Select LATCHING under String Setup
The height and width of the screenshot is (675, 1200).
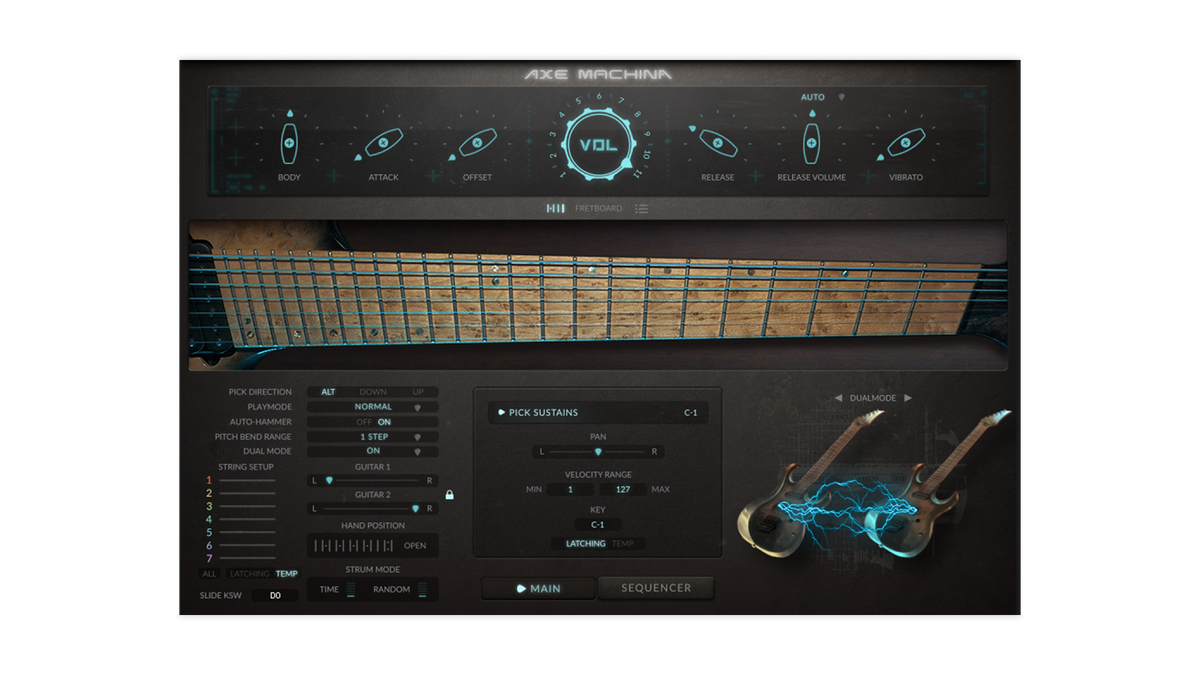tap(249, 574)
